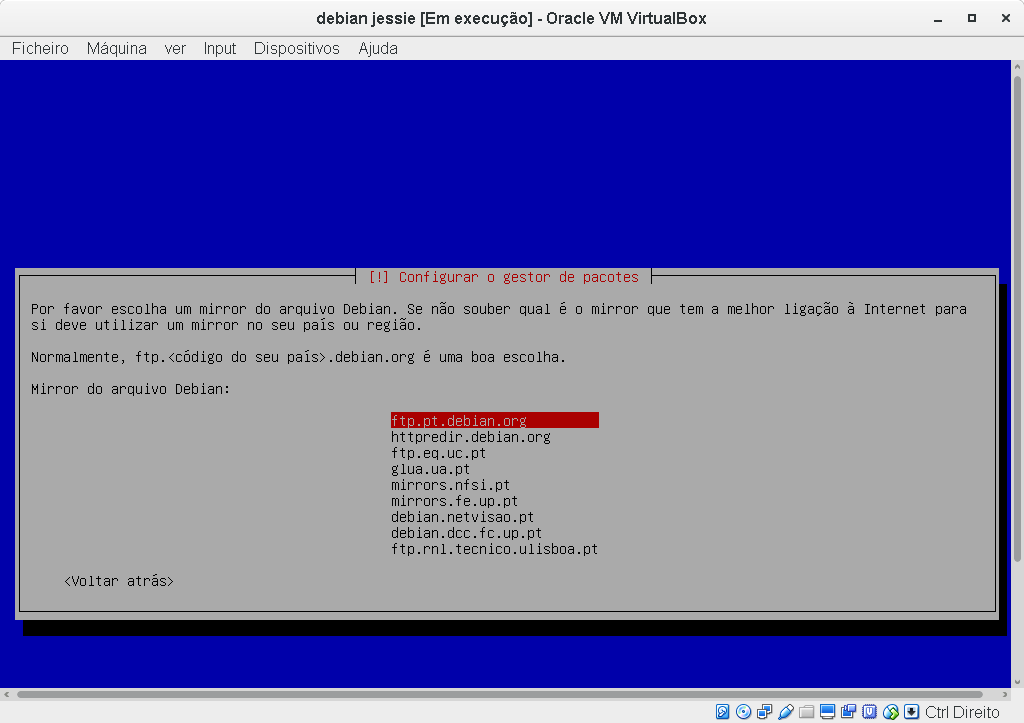Close the VirtualBox window

[x=1006, y=18]
